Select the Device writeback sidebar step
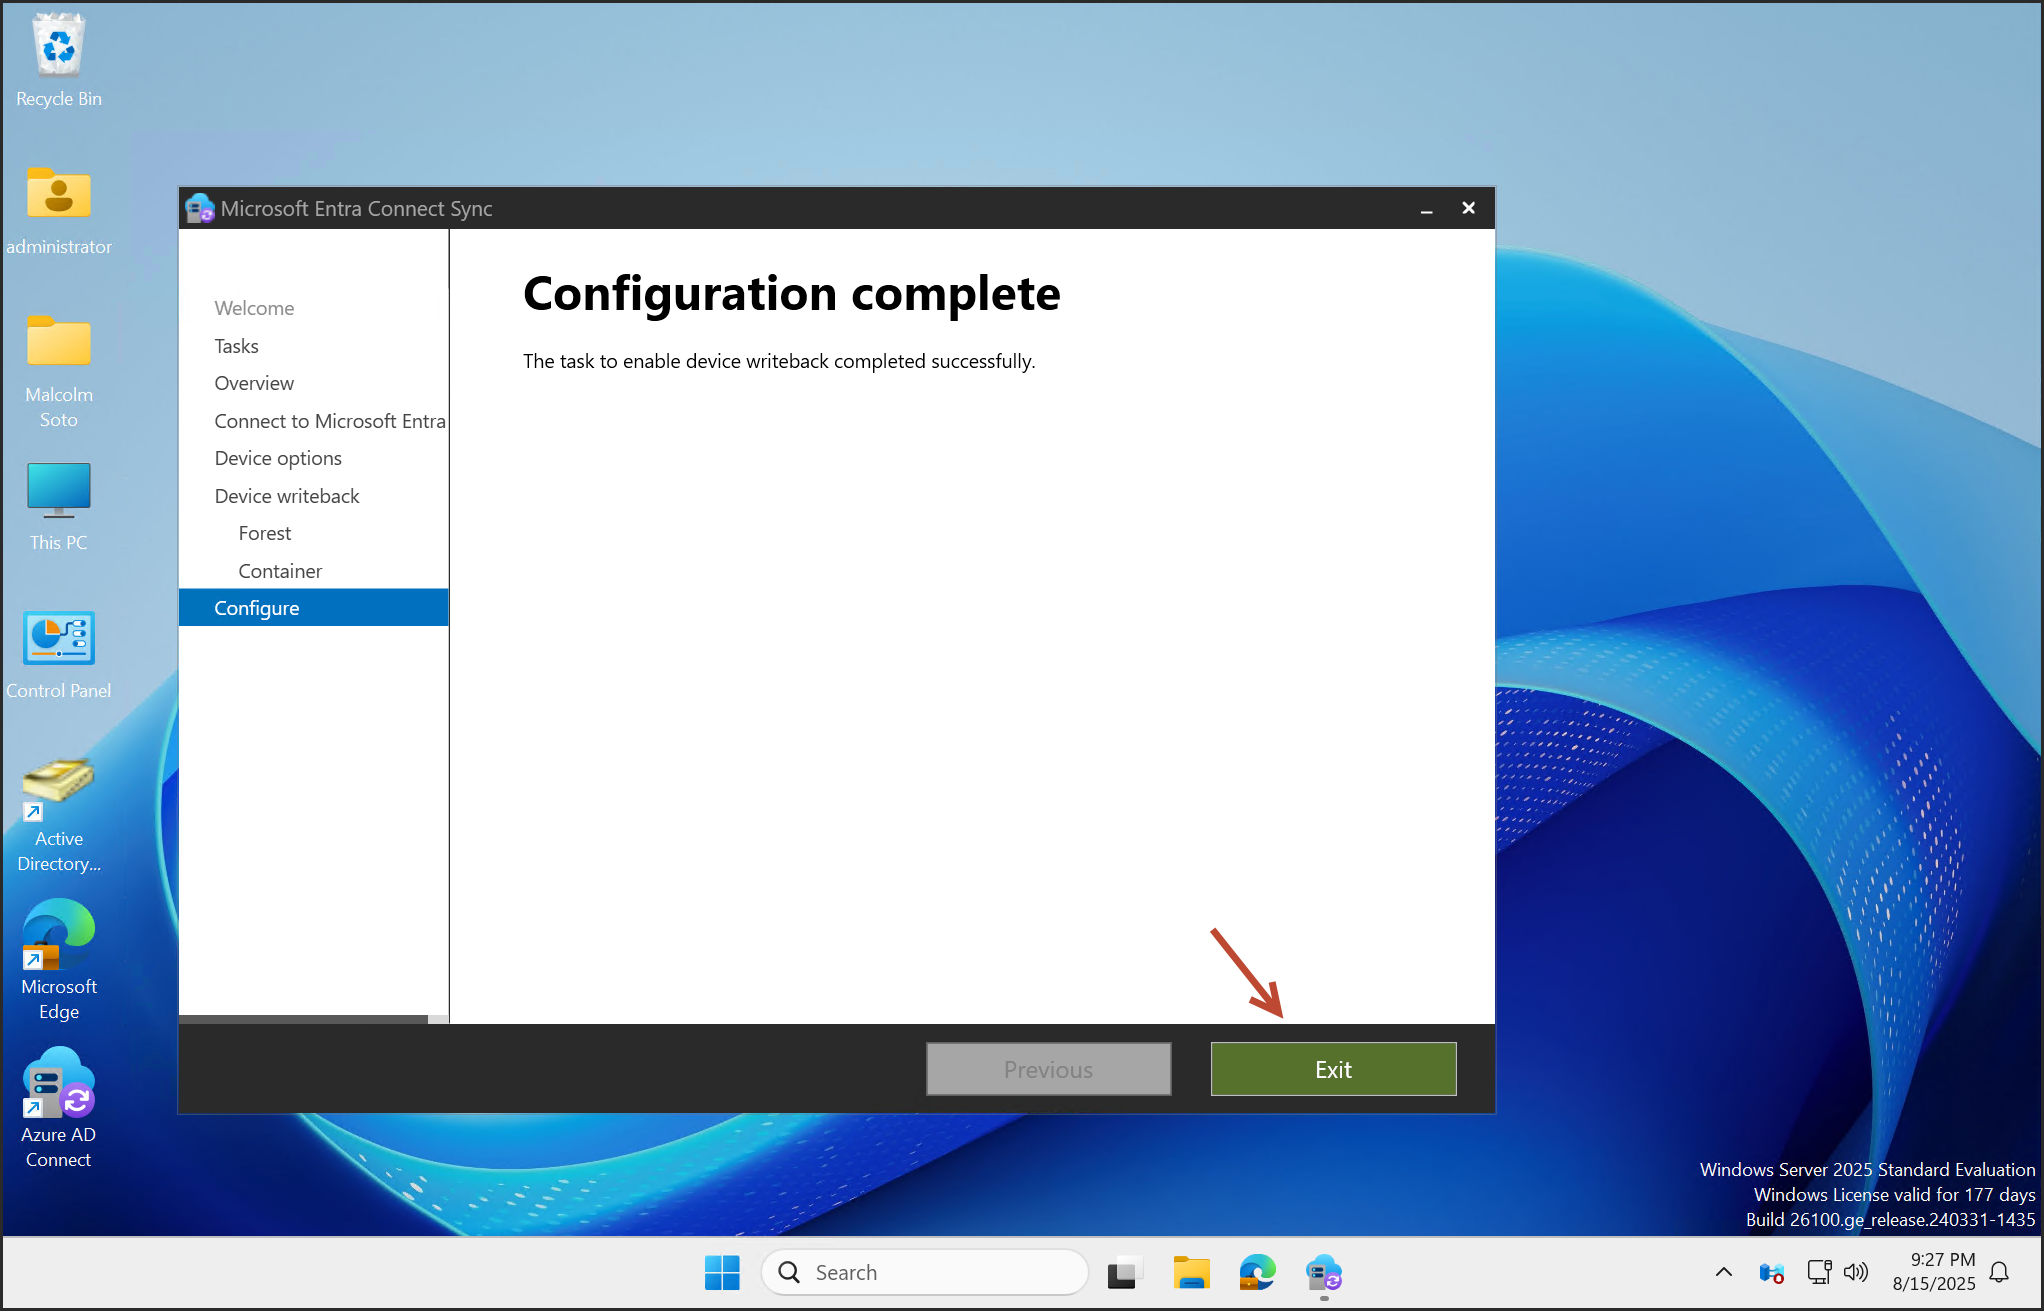The image size is (2044, 1311). pyautogui.click(x=287, y=496)
